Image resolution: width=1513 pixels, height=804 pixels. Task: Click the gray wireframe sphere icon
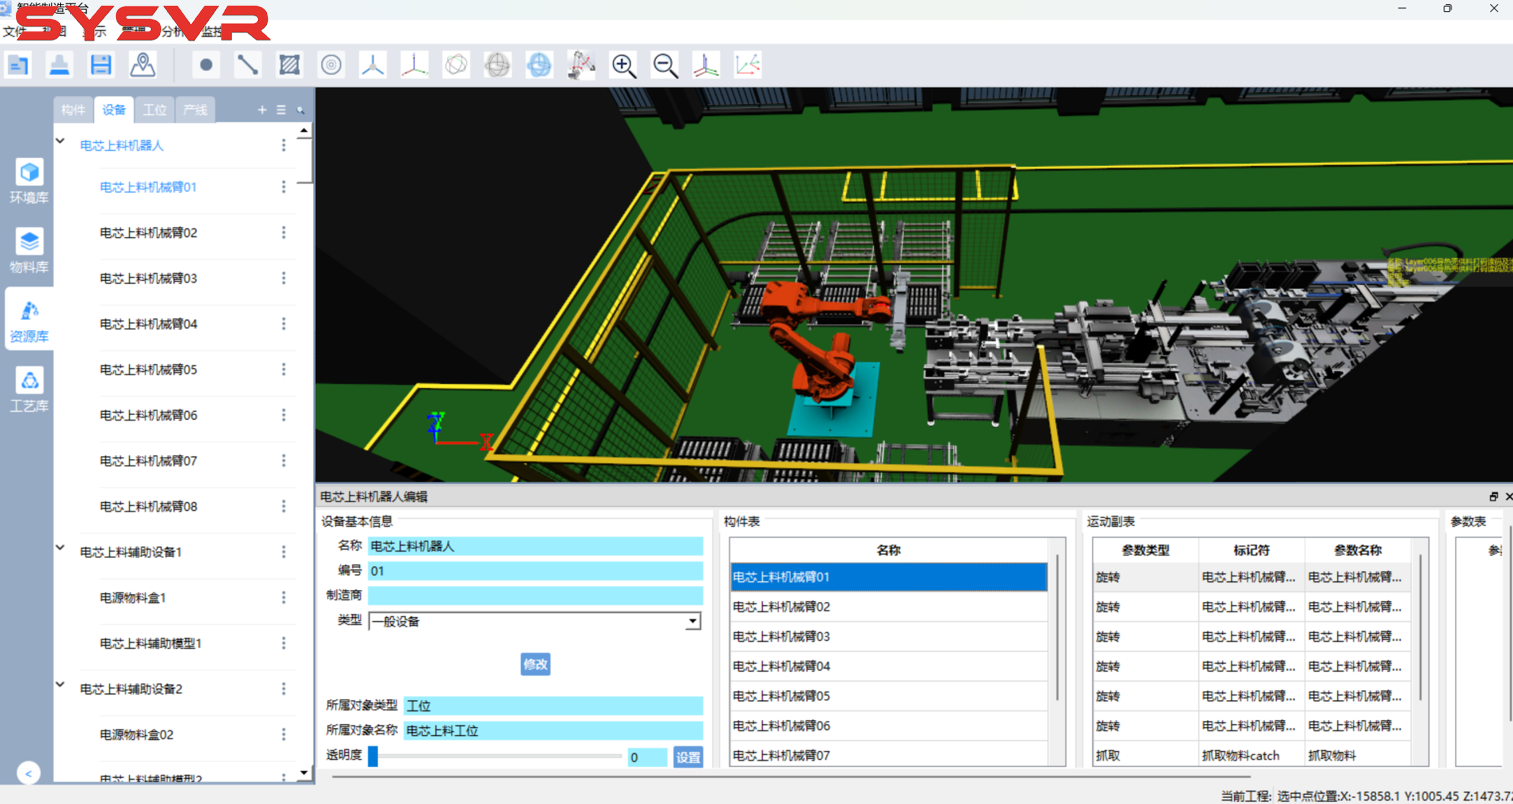[497, 66]
